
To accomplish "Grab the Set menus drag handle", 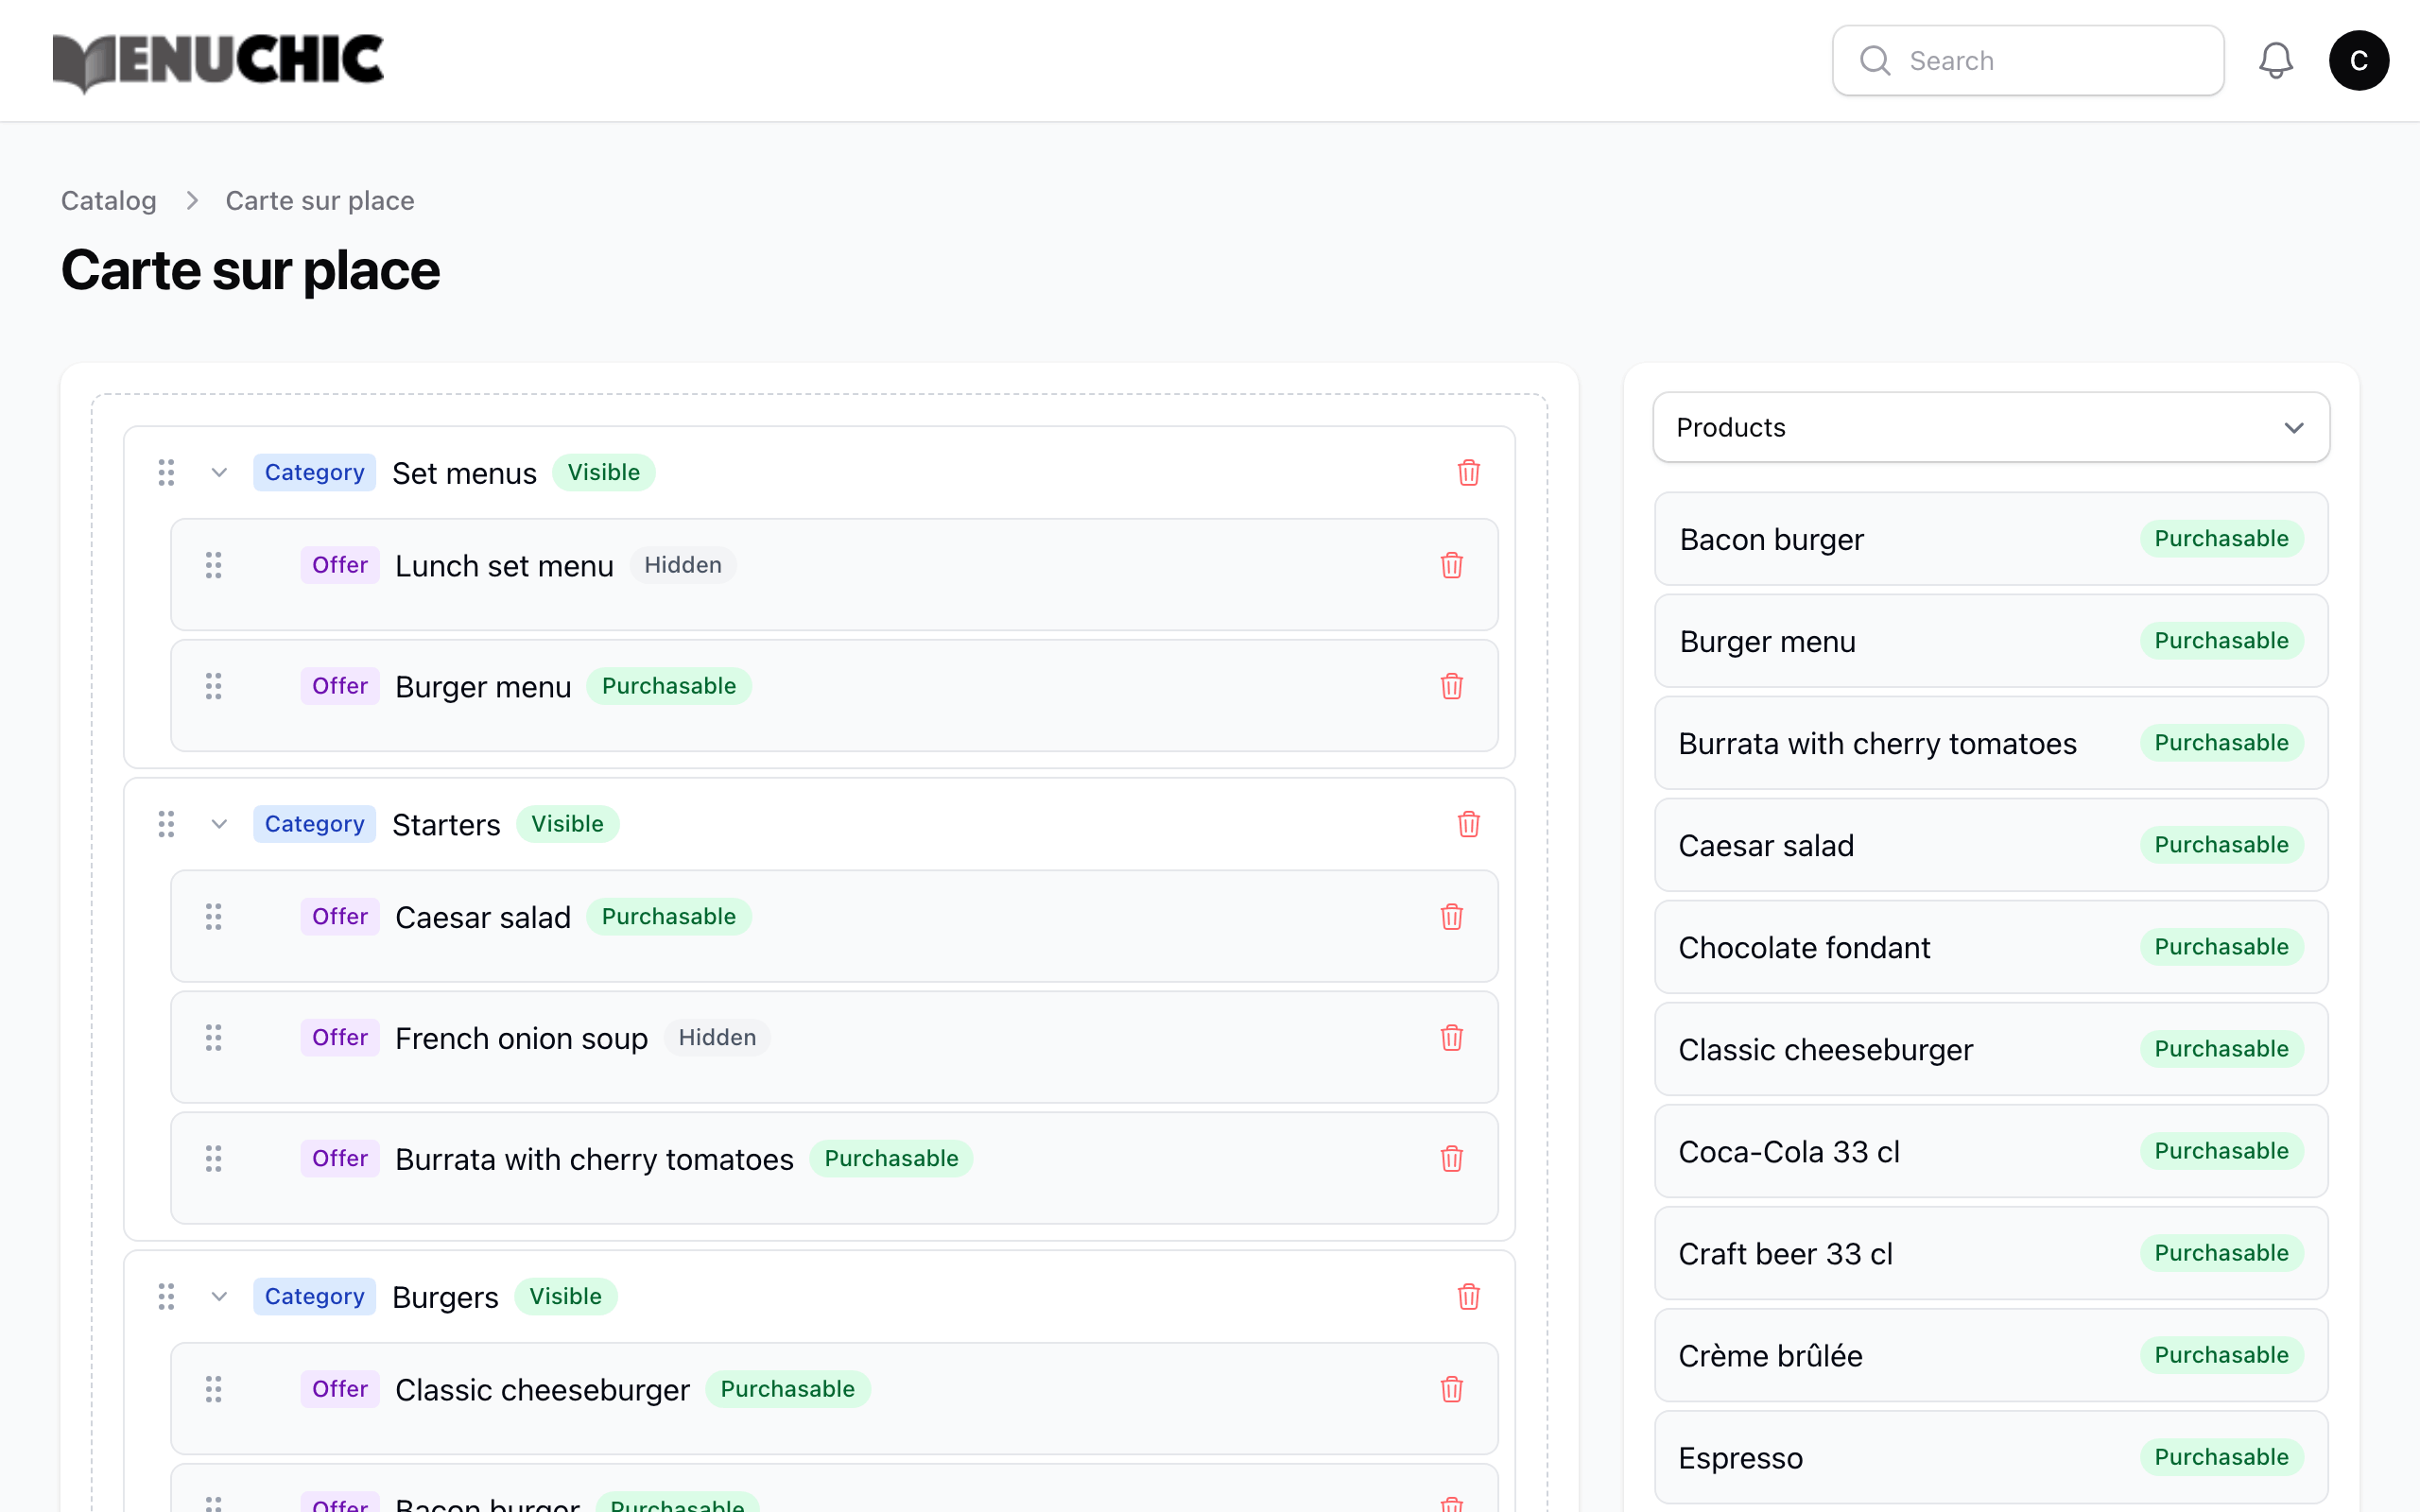I will pyautogui.click(x=166, y=472).
